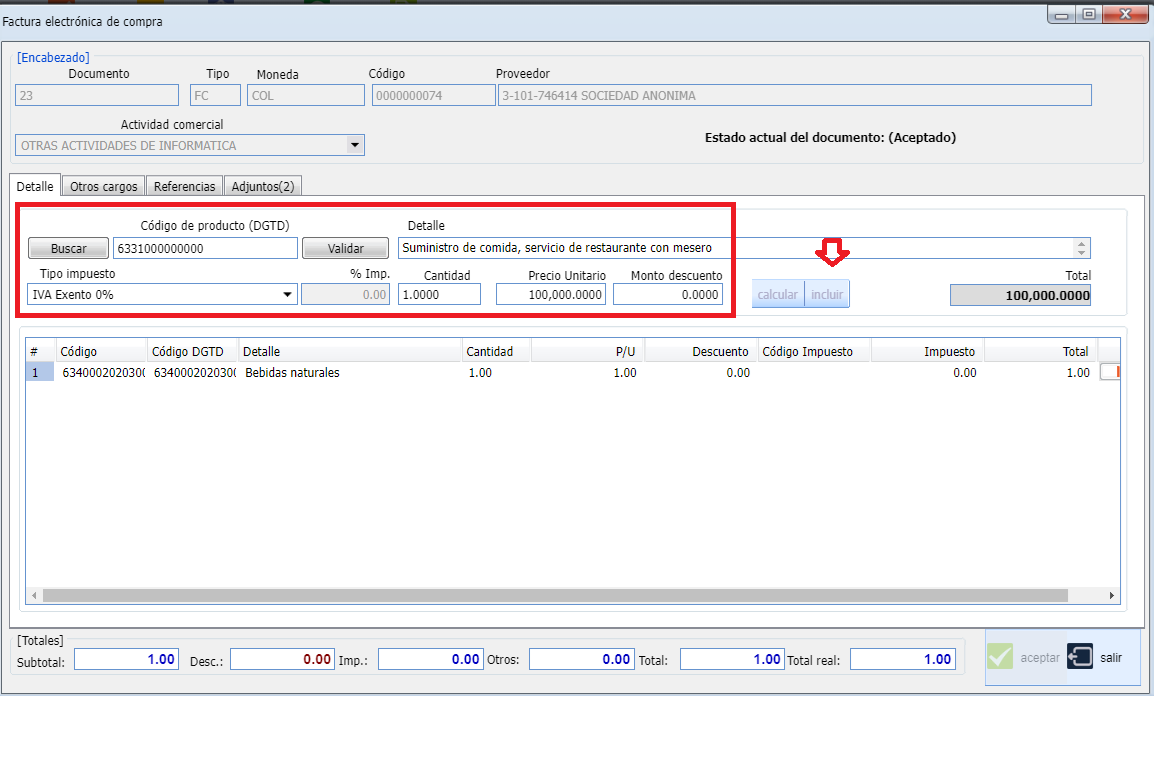Click the Detalle field down spinner arrow
Viewport: 1154px width, 761px height.
click(1081, 252)
